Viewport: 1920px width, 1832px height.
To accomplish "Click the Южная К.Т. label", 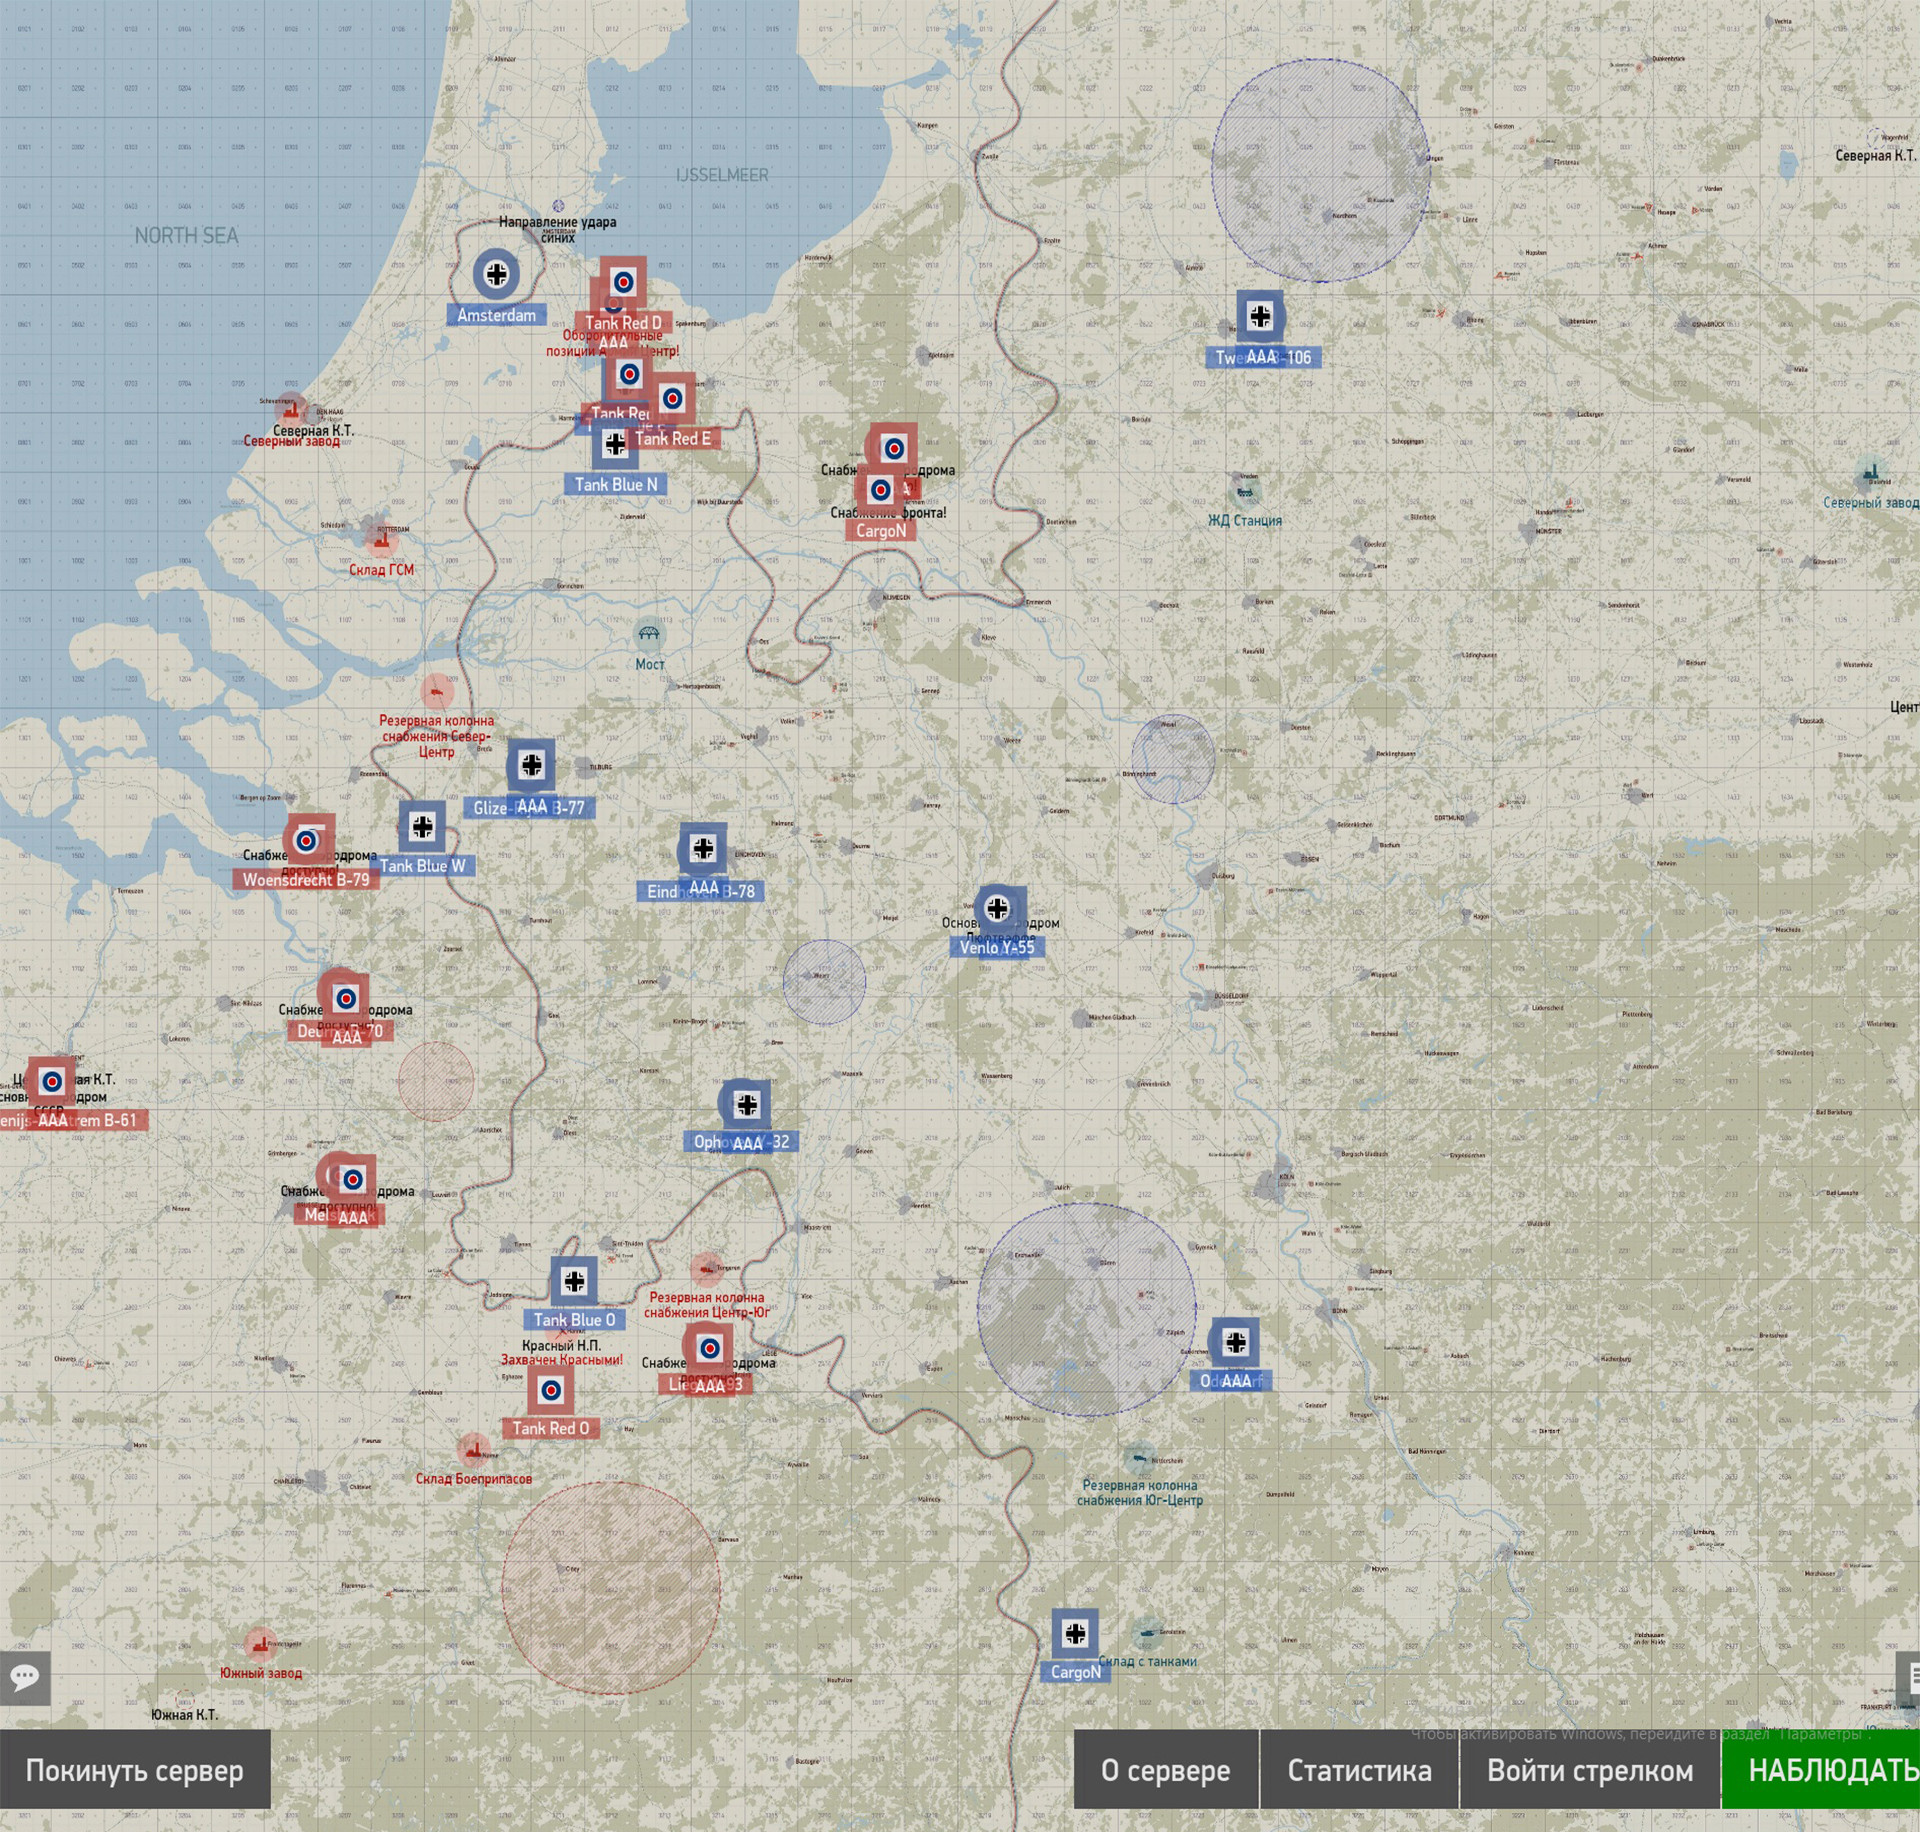I will 185,1715.
